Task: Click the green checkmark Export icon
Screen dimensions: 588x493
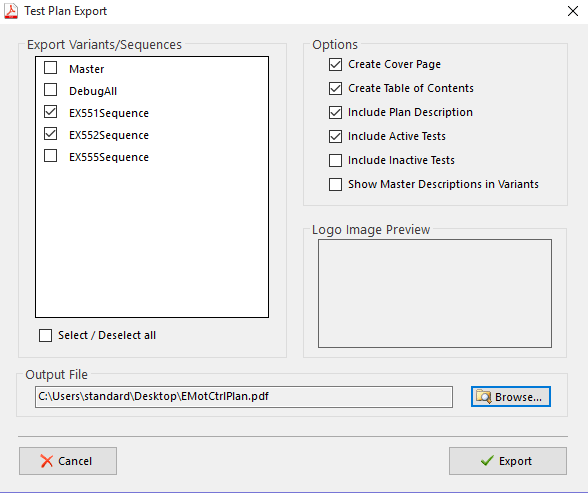Action: 487,460
